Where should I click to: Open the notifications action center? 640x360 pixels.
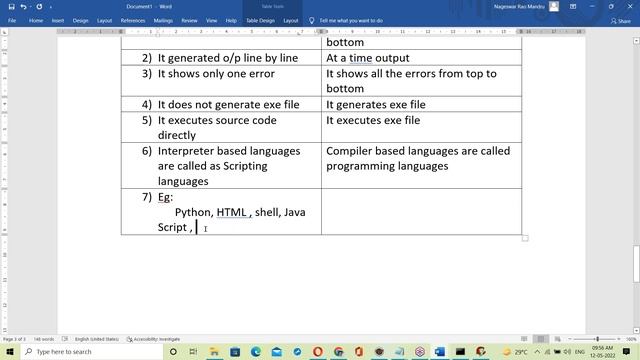click(x=627, y=351)
